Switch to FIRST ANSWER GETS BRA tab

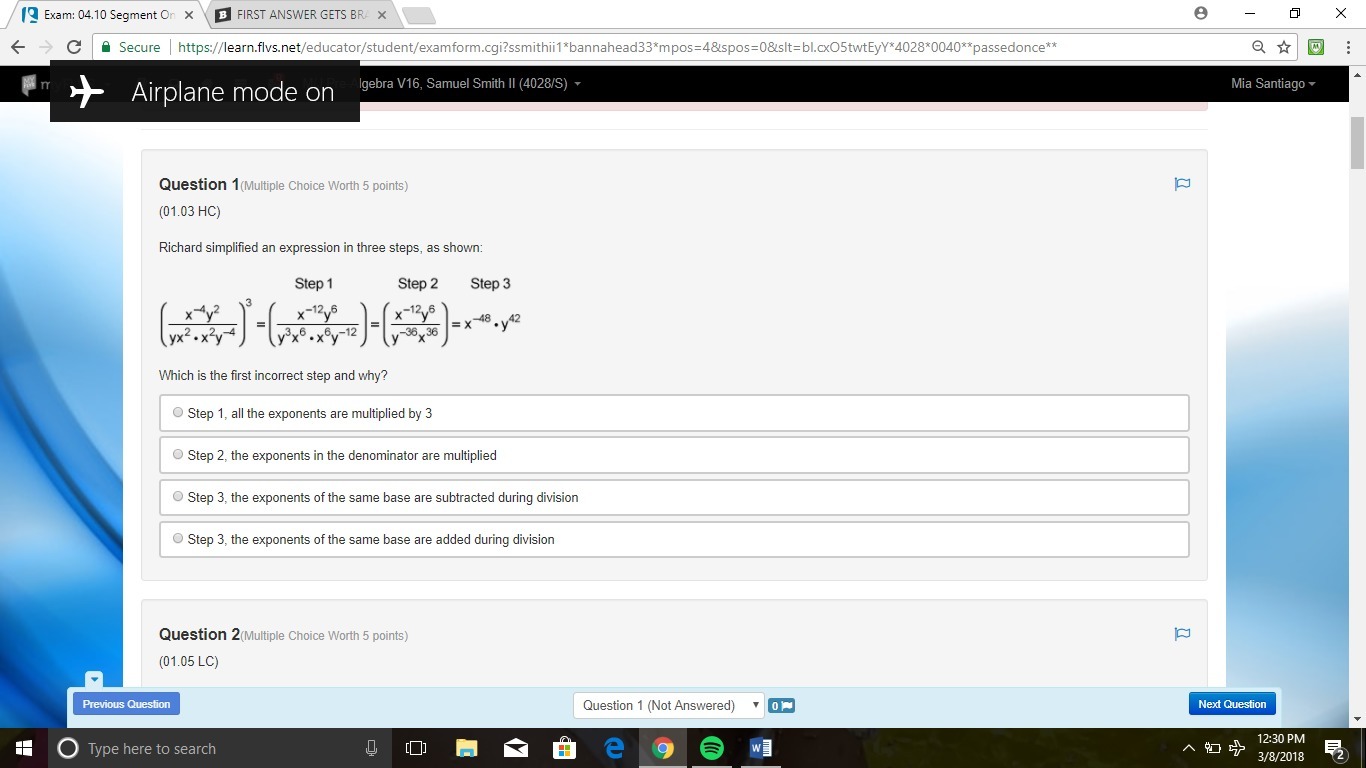click(300, 14)
